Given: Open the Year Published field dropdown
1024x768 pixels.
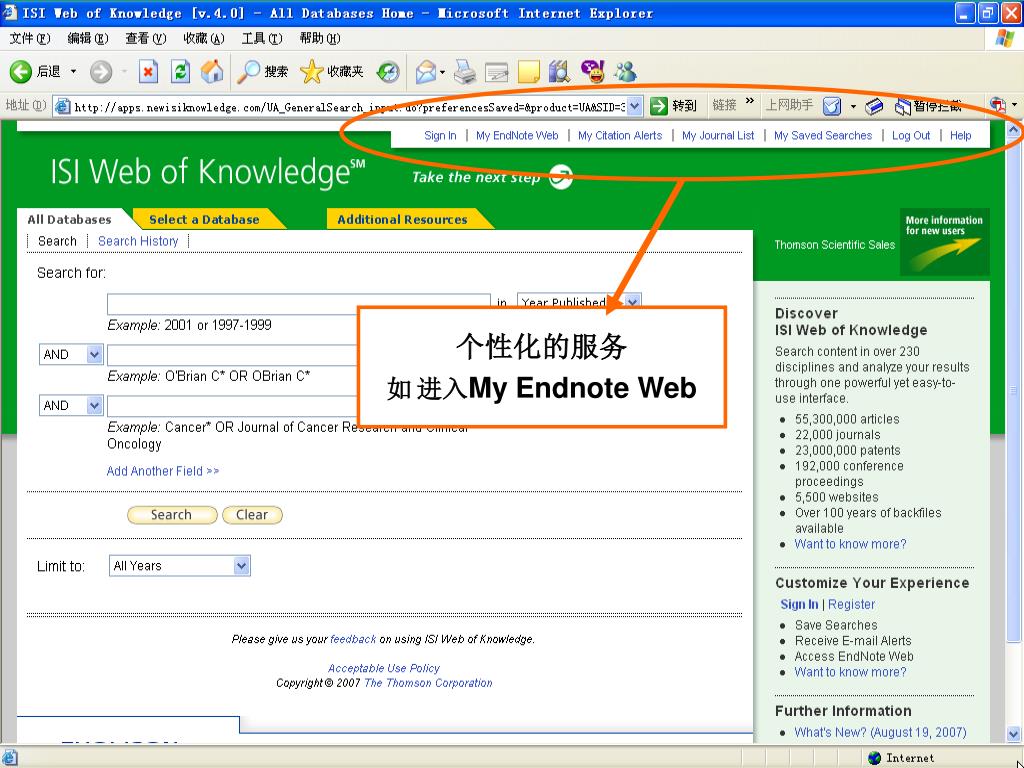Looking at the screenshot, I should 632,302.
